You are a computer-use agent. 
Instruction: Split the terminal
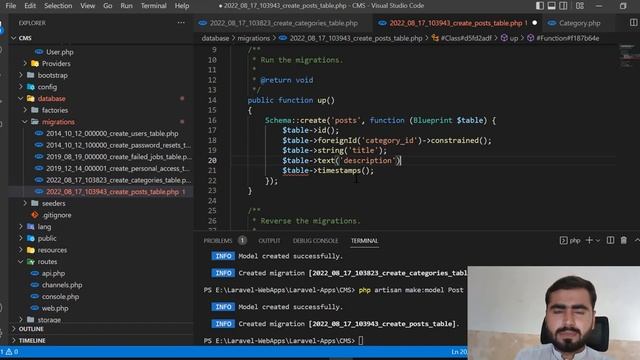click(610, 240)
